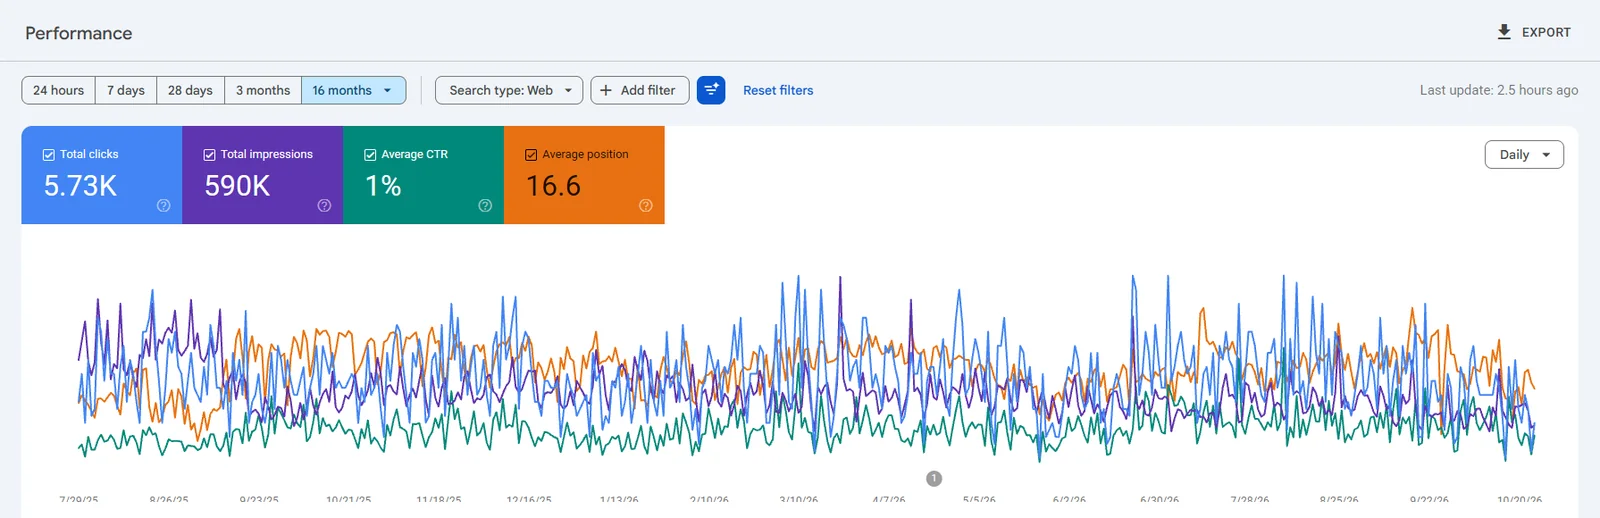Open the filter options blue icon button
1600x518 pixels.
point(711,90)
